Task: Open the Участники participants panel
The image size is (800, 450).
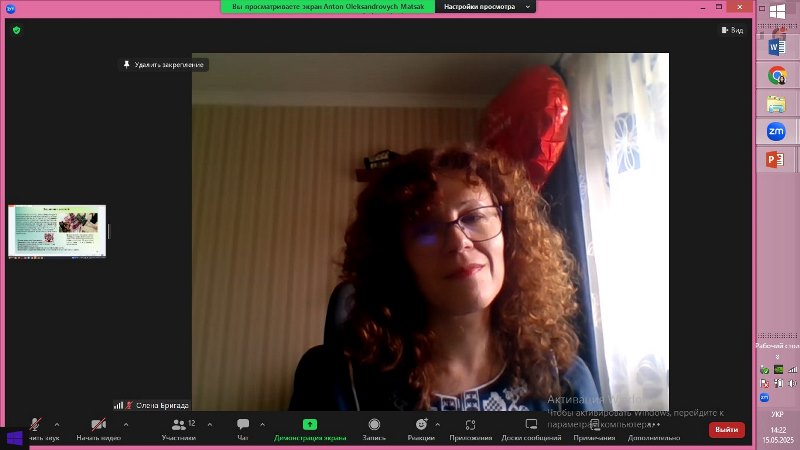Action: 179,429
